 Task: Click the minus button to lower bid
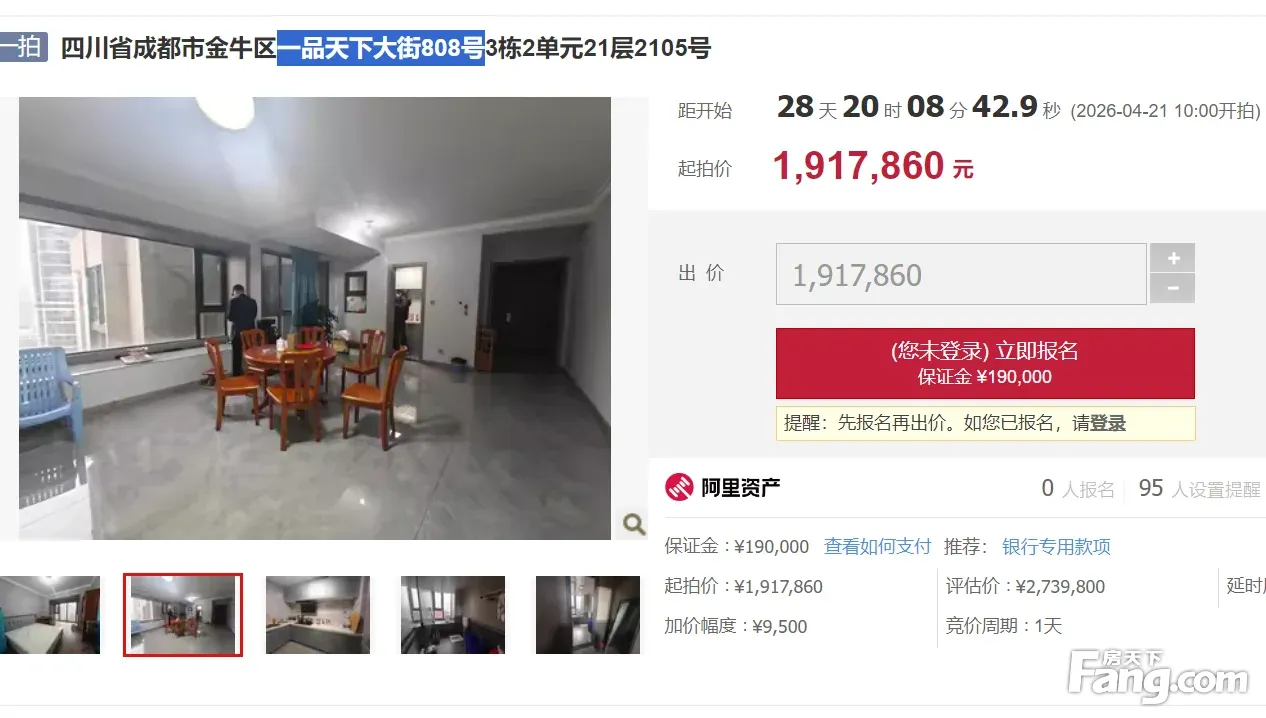(1173, 289)
